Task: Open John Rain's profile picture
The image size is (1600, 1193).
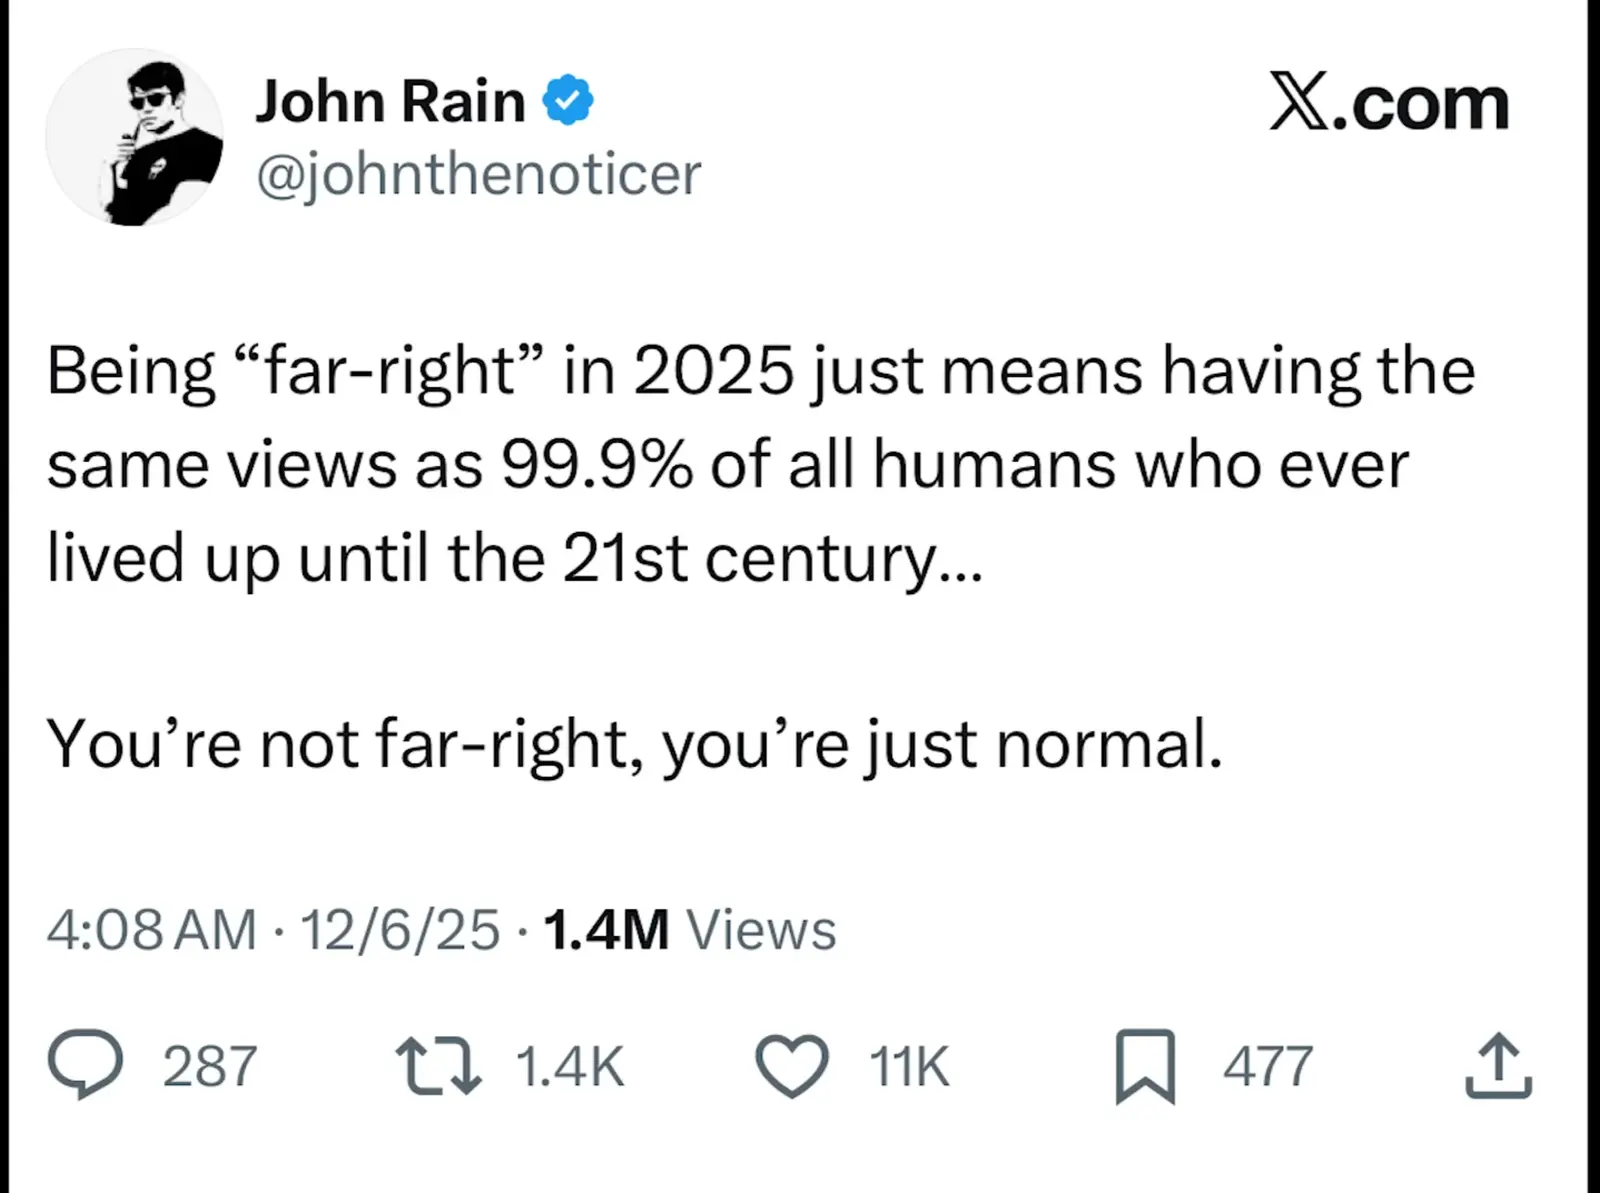Action: click(134, 137)
